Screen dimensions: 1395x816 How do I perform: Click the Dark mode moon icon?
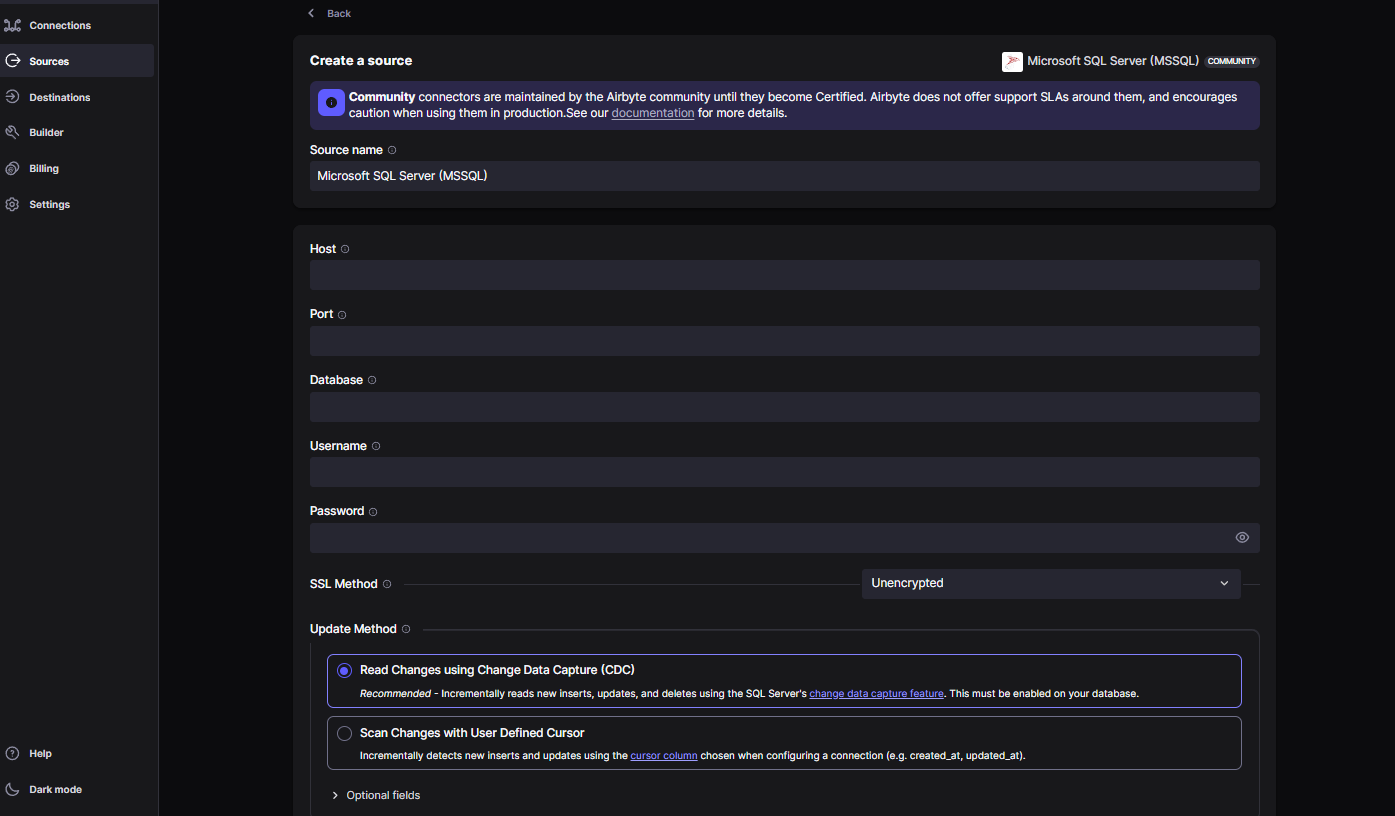click(12, 789)
